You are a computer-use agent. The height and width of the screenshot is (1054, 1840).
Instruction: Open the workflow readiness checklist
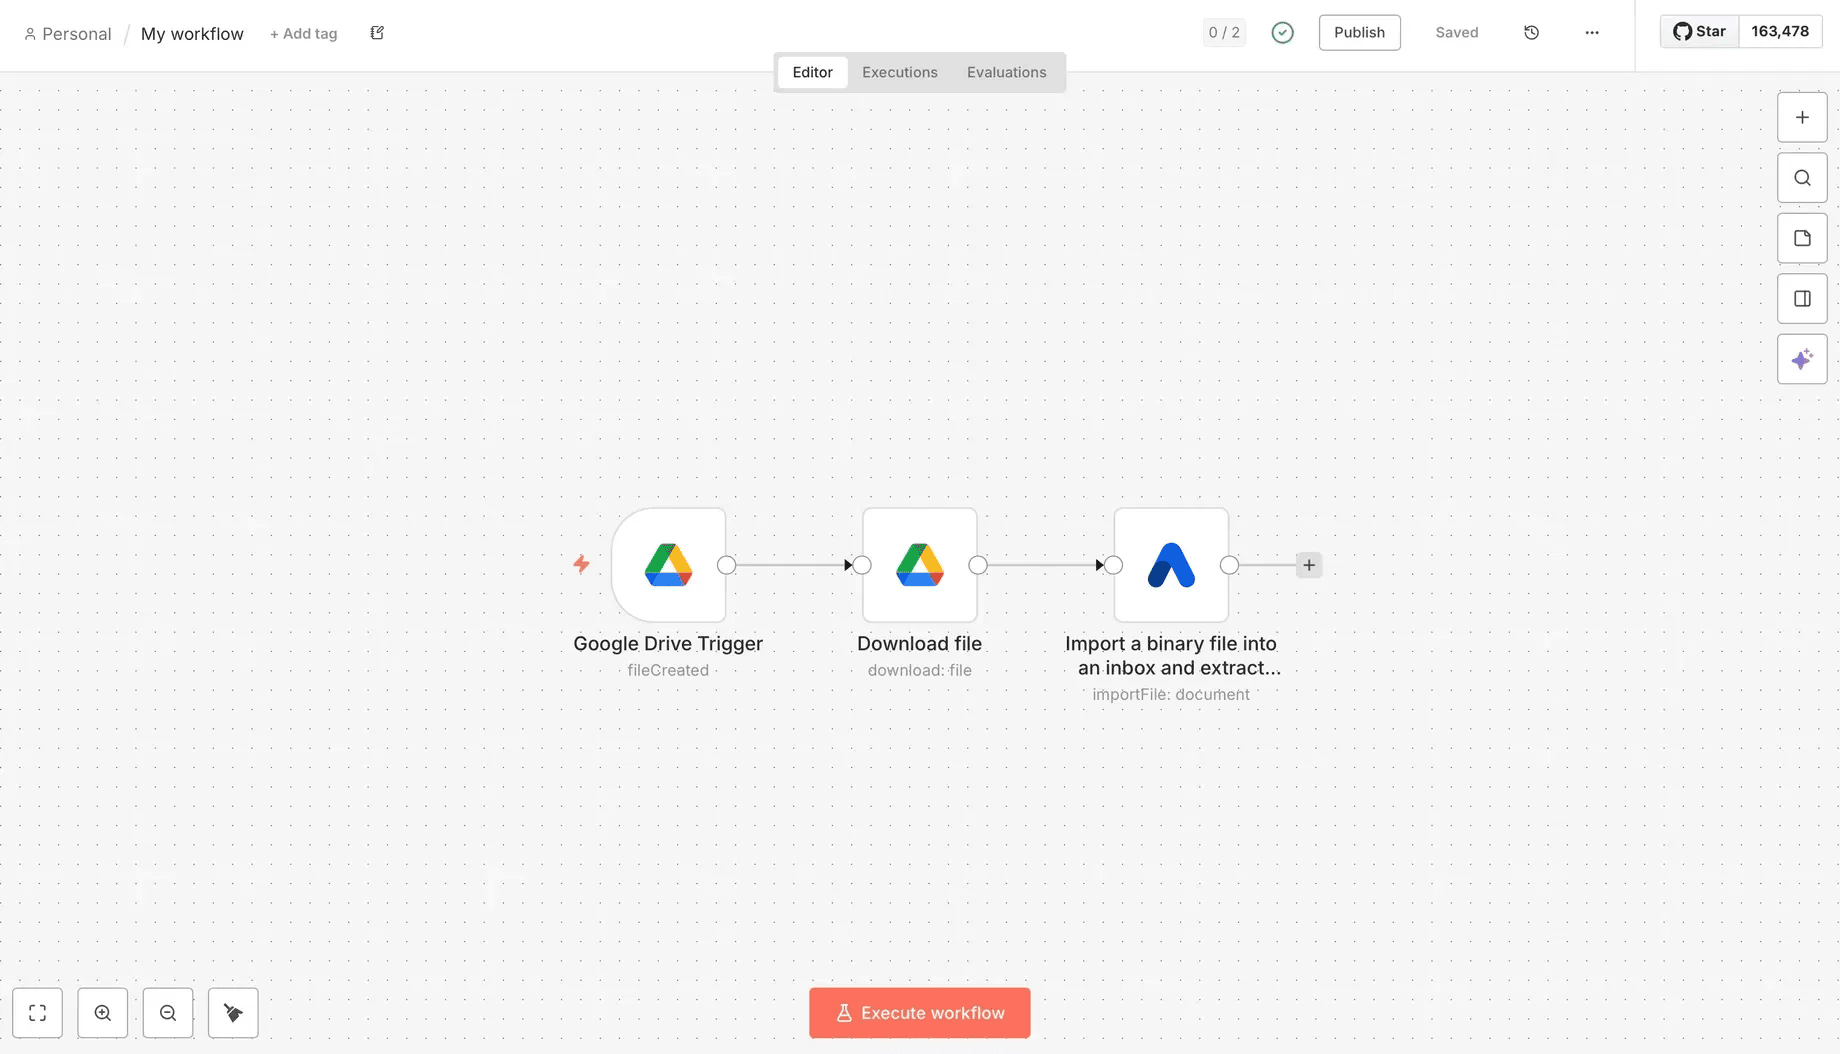tap(1223, 32)
